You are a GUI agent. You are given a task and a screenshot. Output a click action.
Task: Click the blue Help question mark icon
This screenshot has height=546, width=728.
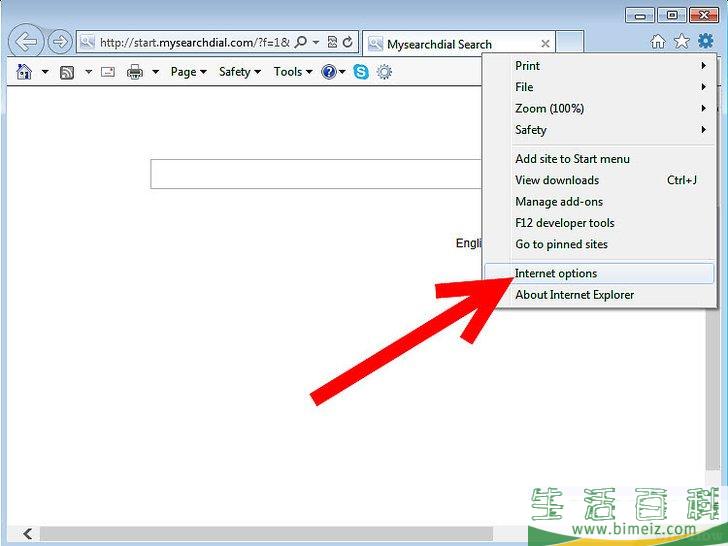coord(329,72)
